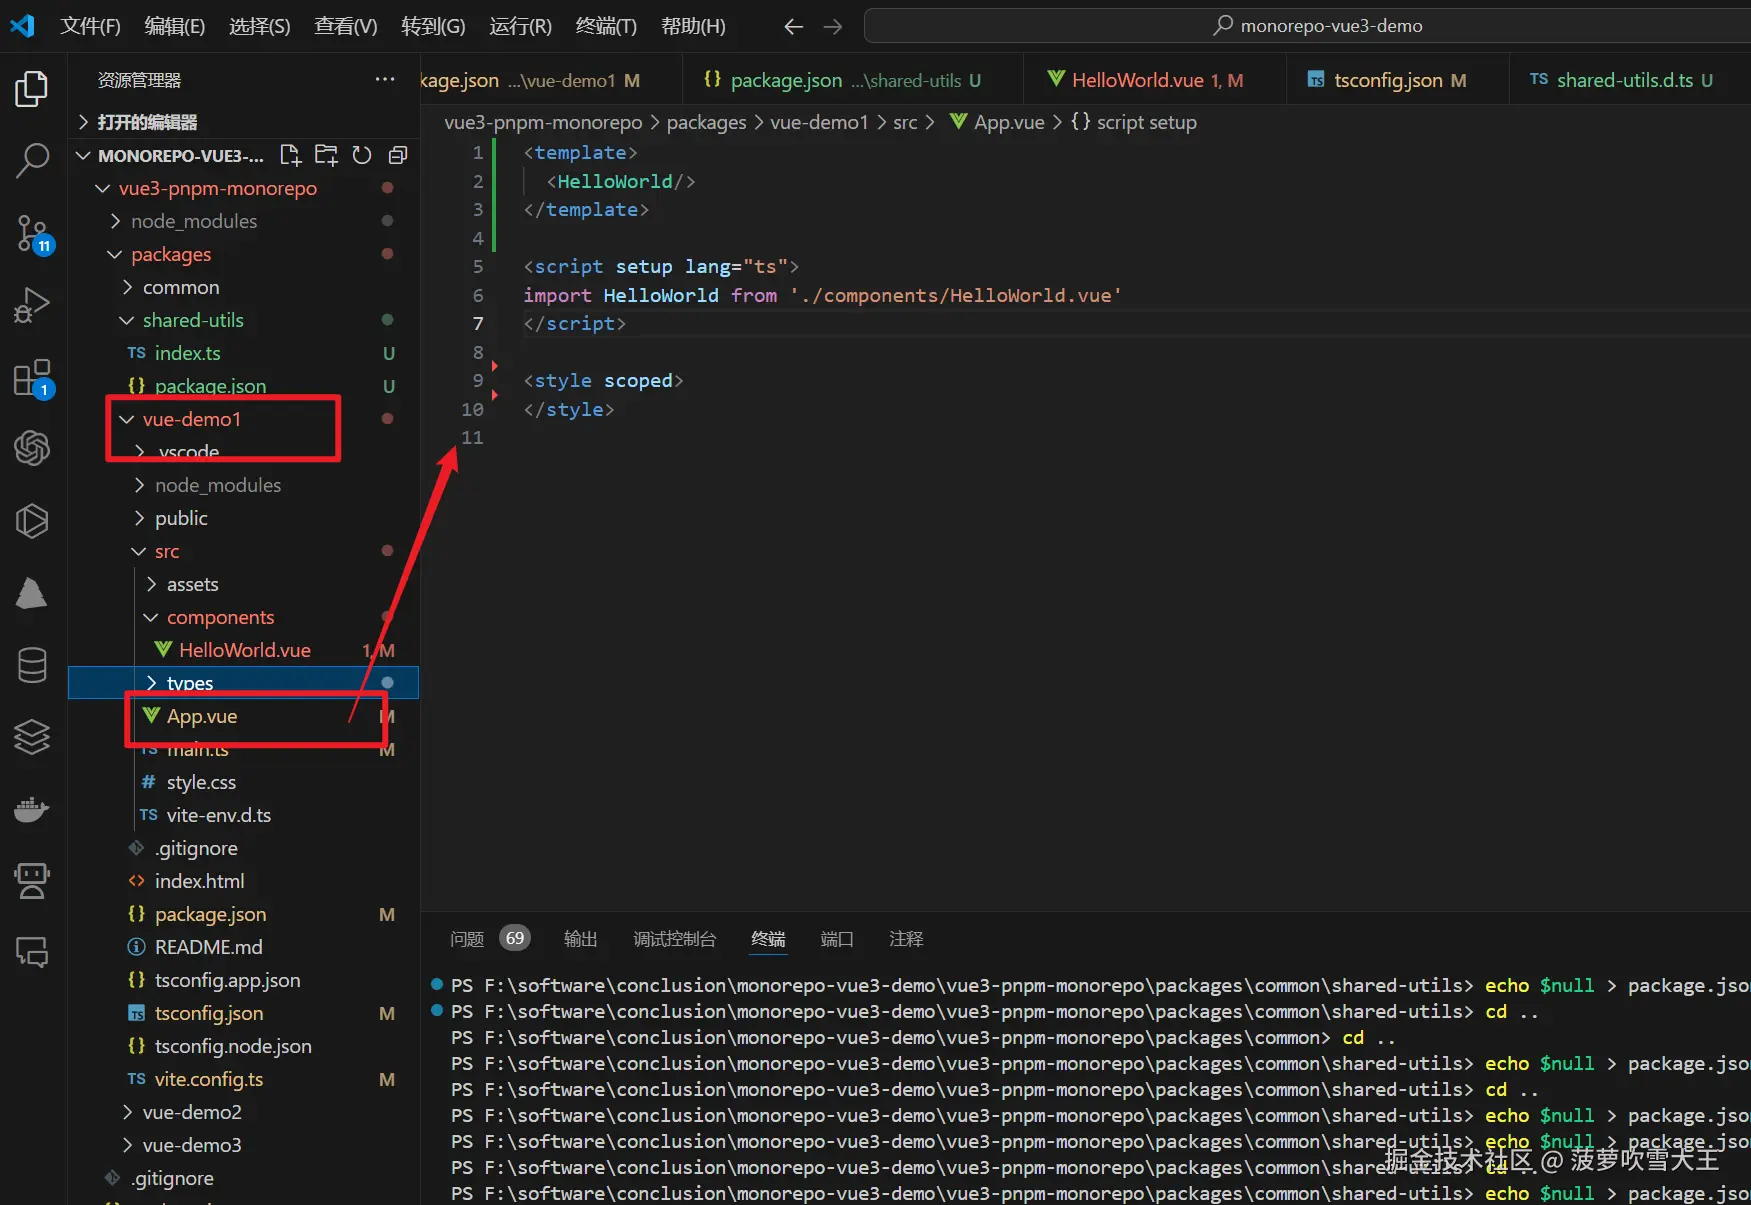The width and height of the screenshot is (1751, 1205).
Task: Collapse all folders in explorer
Action: [x=397, y=155]
